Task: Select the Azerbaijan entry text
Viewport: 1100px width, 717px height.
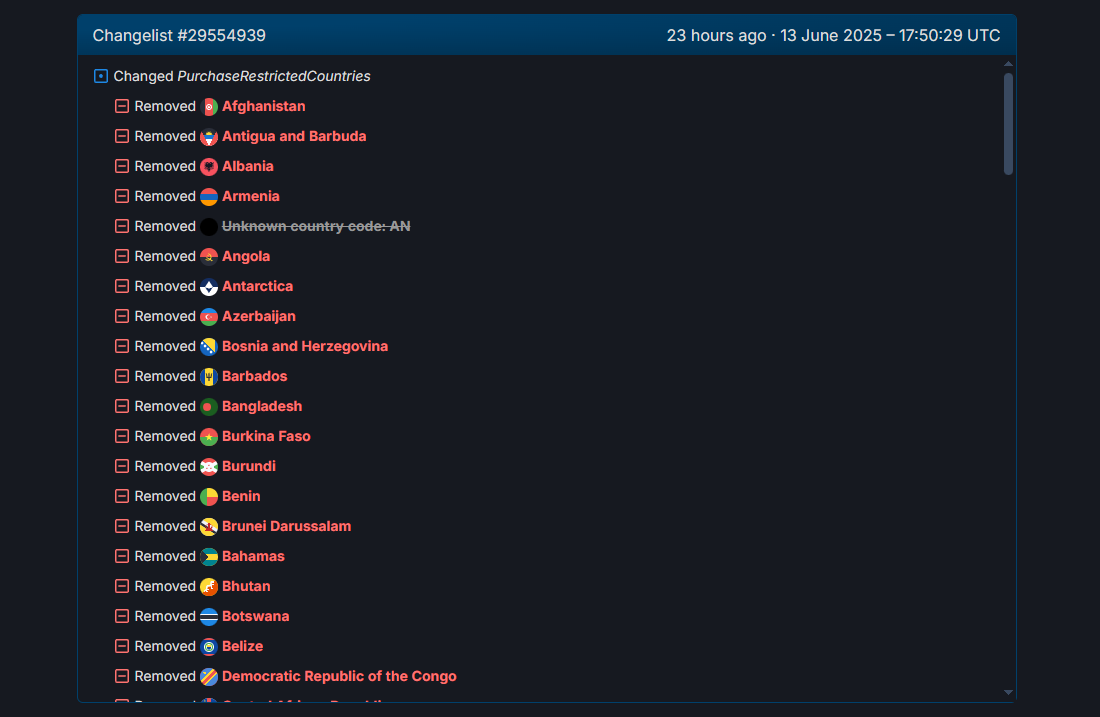Action: click(259, 316)
